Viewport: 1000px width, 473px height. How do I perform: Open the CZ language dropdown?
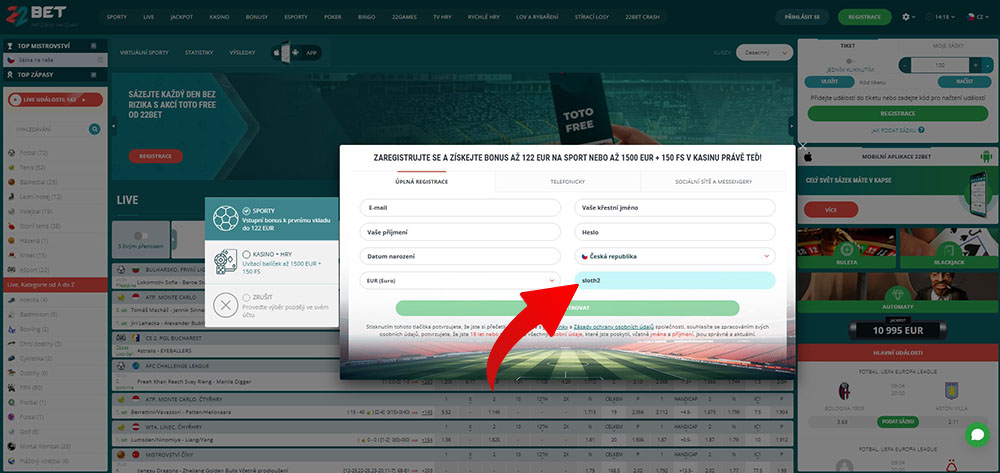[x=976, y=17]
